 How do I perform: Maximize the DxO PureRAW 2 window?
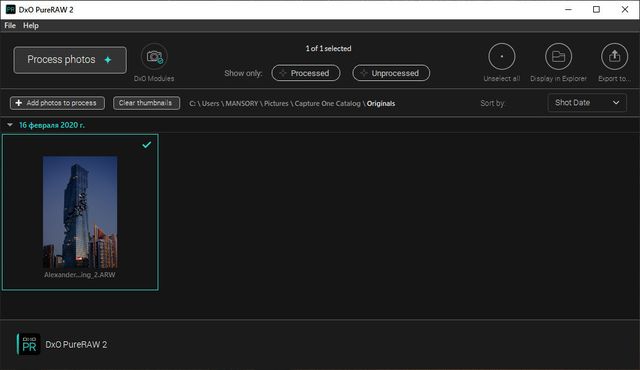[x=596, y=9]
